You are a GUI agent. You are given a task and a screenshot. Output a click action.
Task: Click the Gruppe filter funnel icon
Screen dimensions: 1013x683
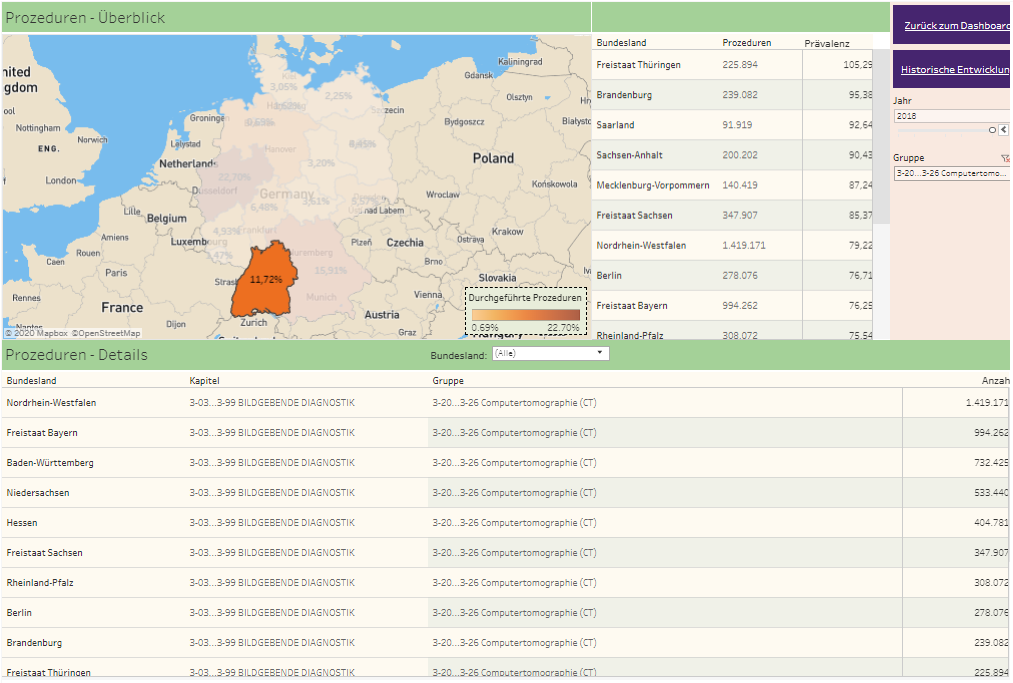(x=1004, y=158)
